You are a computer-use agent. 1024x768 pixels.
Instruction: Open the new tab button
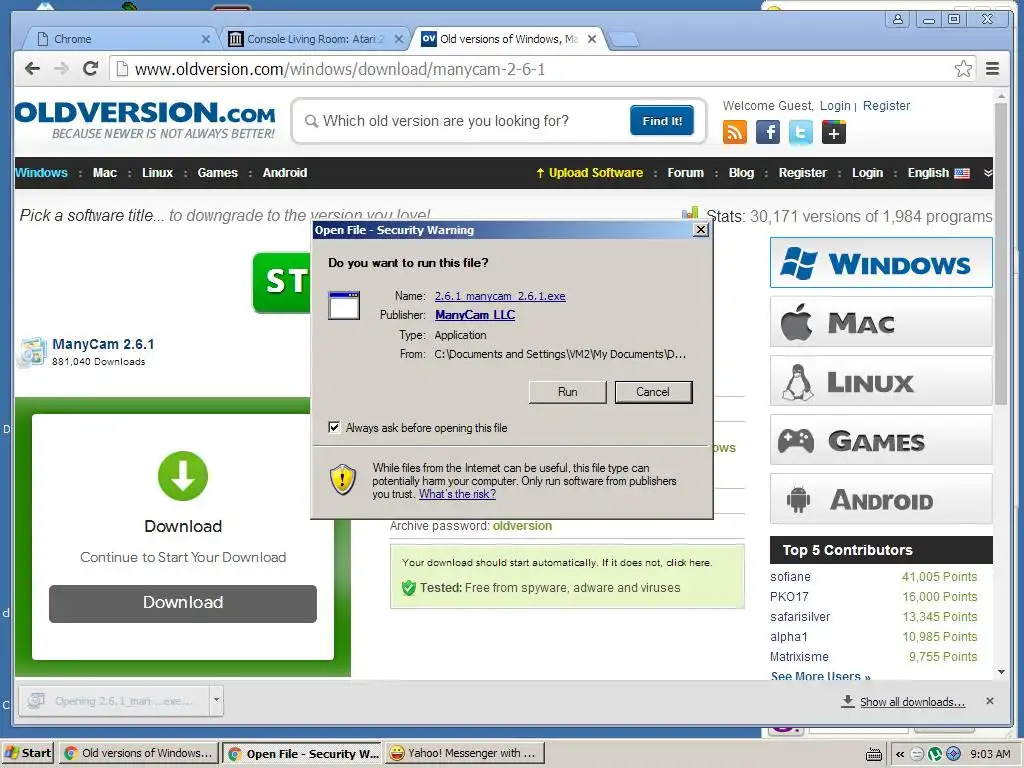[x=623, y=40]
